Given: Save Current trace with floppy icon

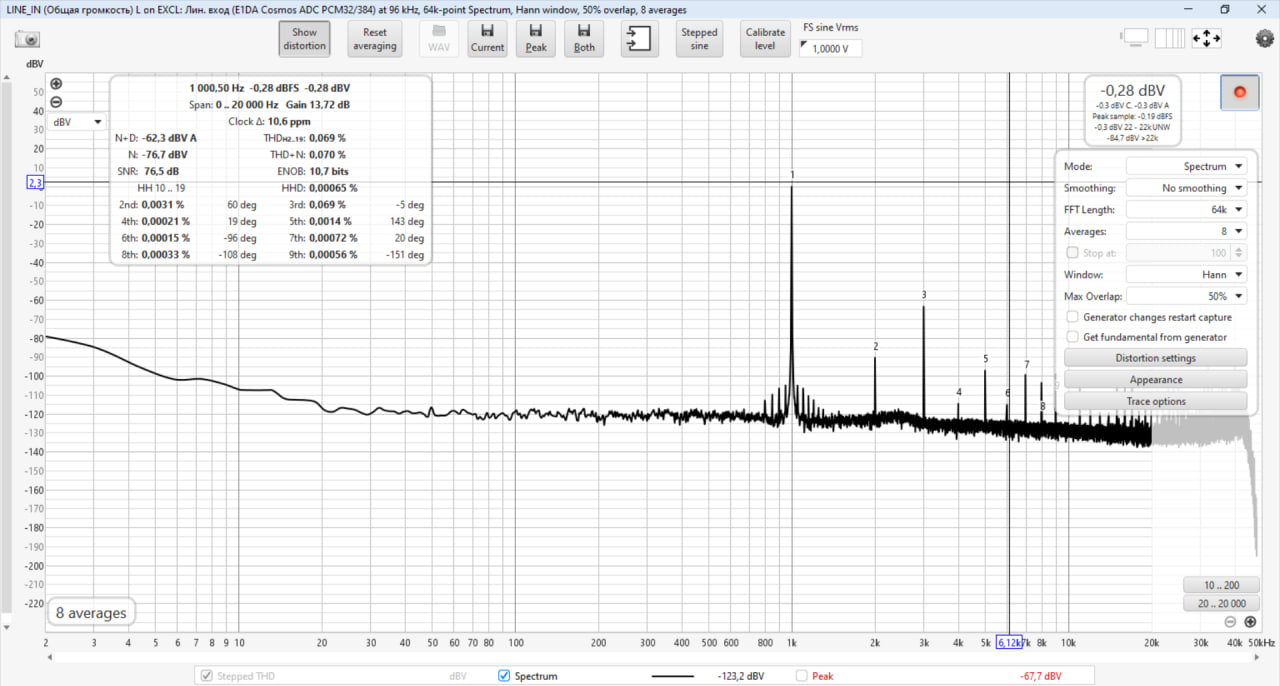Looking at the screenshot, I should [x=487, y=39].
